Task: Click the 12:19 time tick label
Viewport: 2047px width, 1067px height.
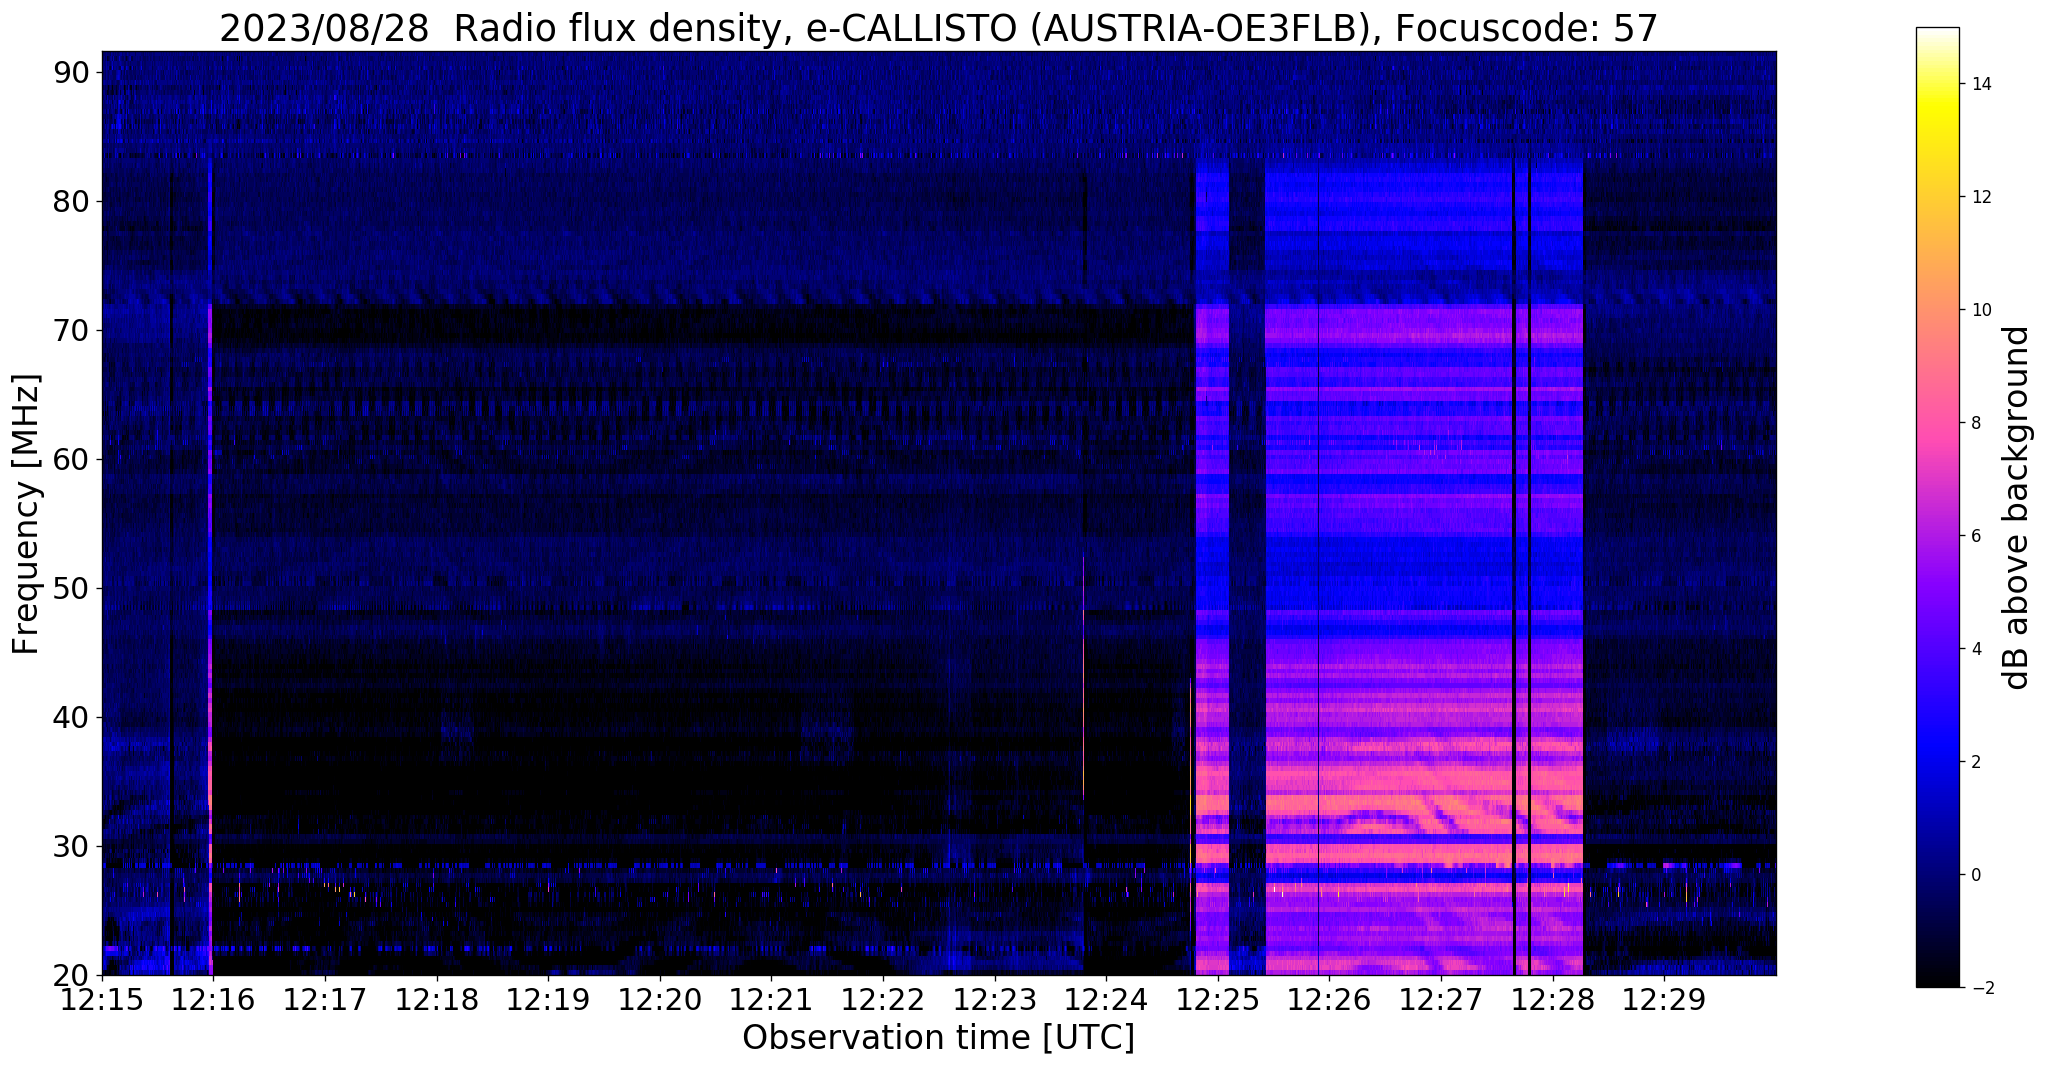Action: [x=548, y=1000]
